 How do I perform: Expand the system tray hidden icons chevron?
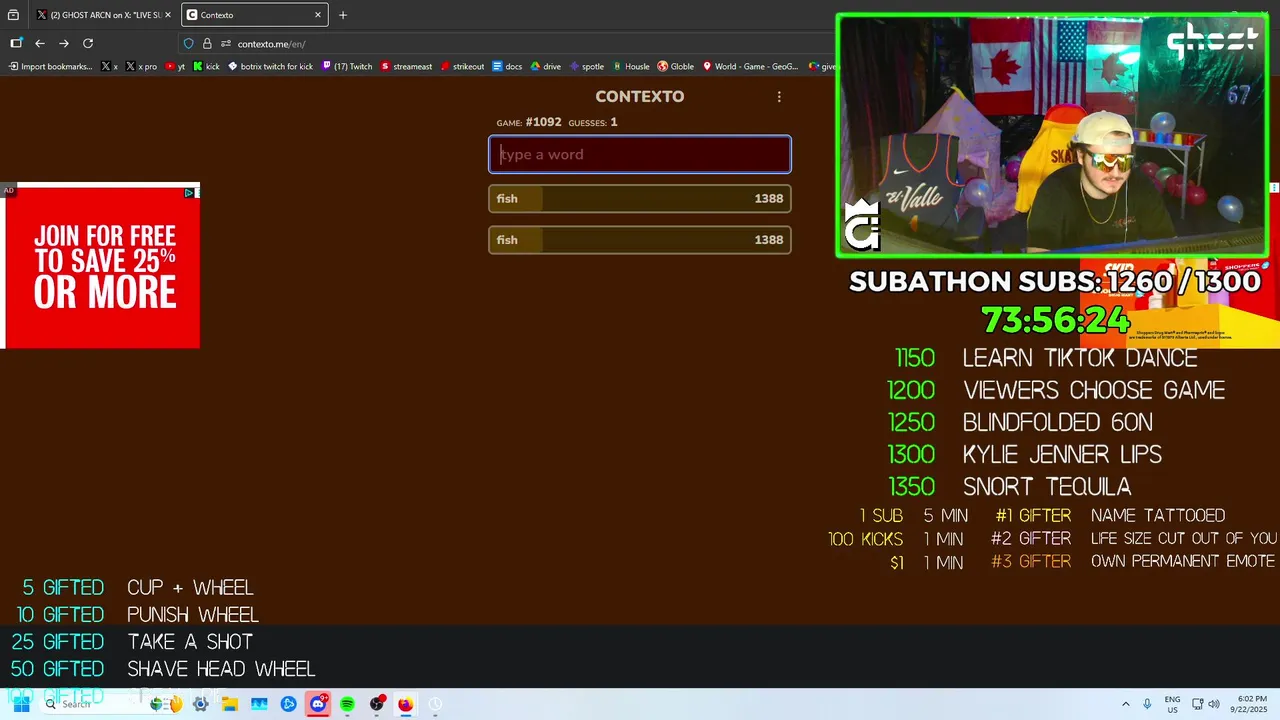[x=1126, y=704]
